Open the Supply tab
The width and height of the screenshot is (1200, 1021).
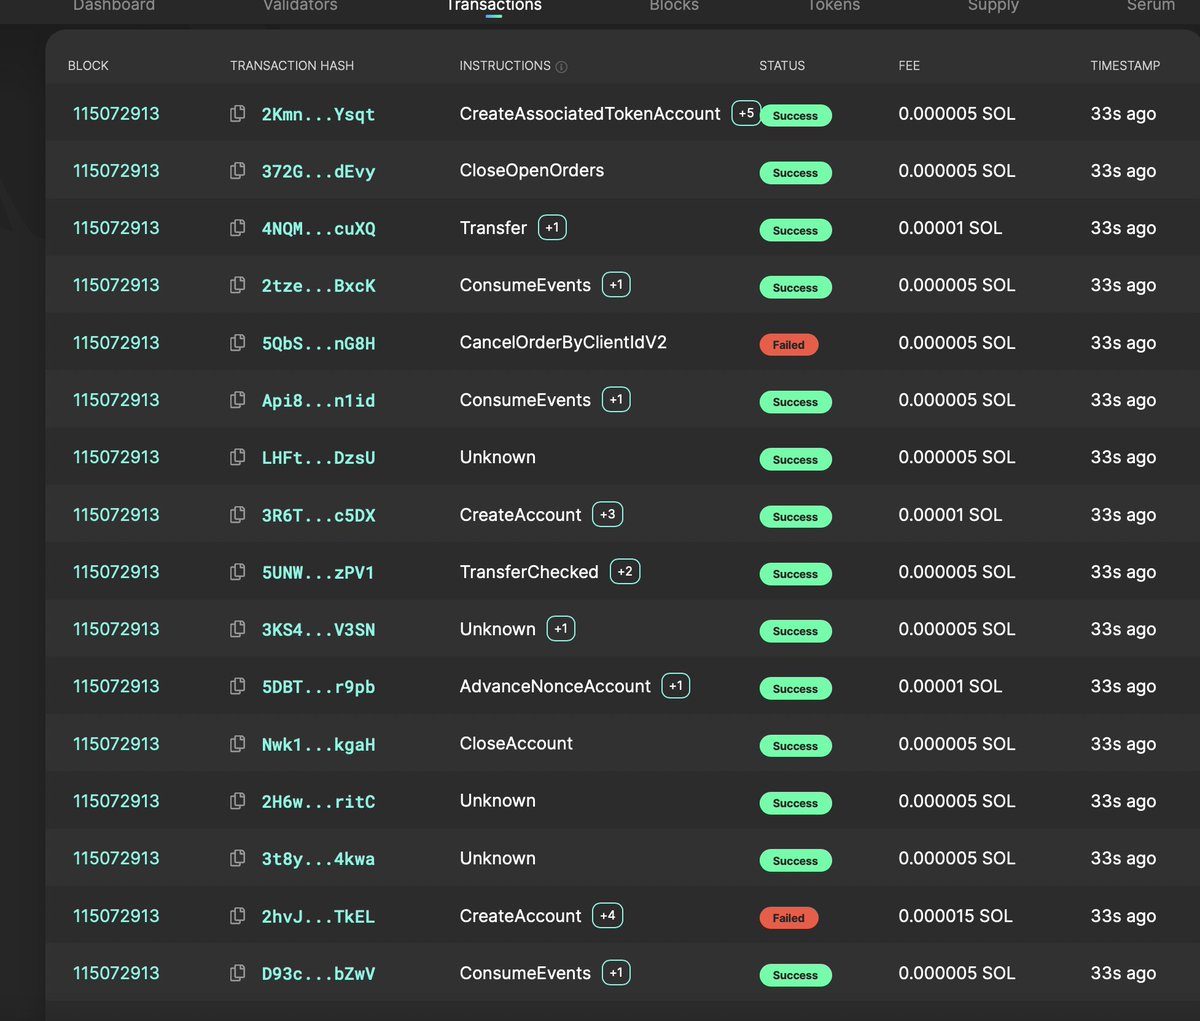(x=993, y=6)
